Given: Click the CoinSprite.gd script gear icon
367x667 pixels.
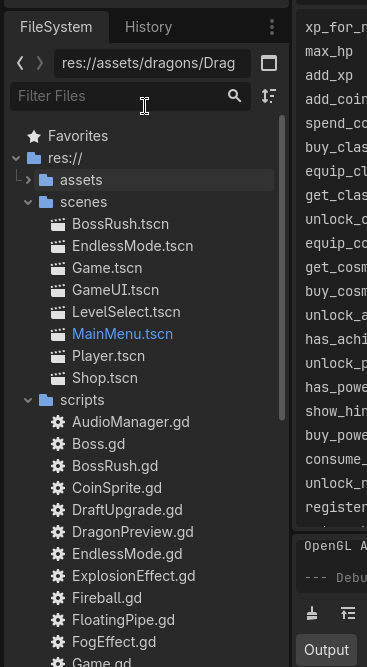Looking at the screenshot, I should [x=58, y=488].
